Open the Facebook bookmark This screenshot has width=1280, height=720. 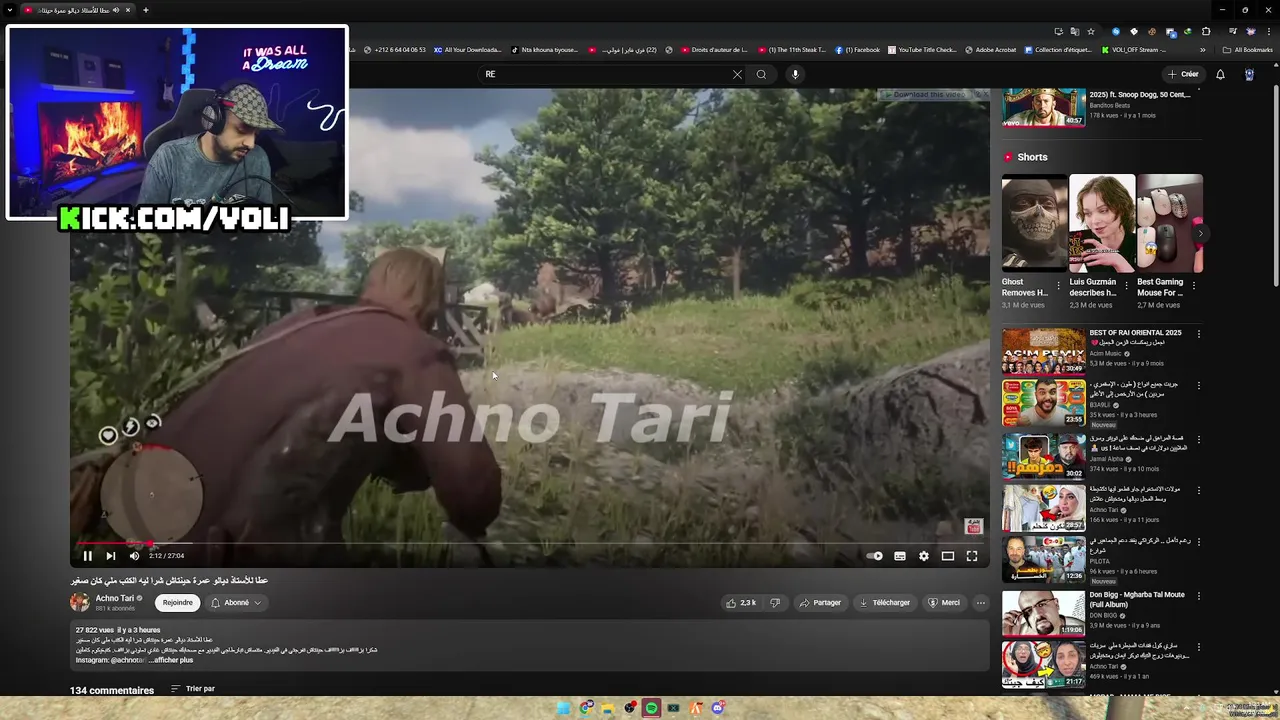click(x=858, y=50)
